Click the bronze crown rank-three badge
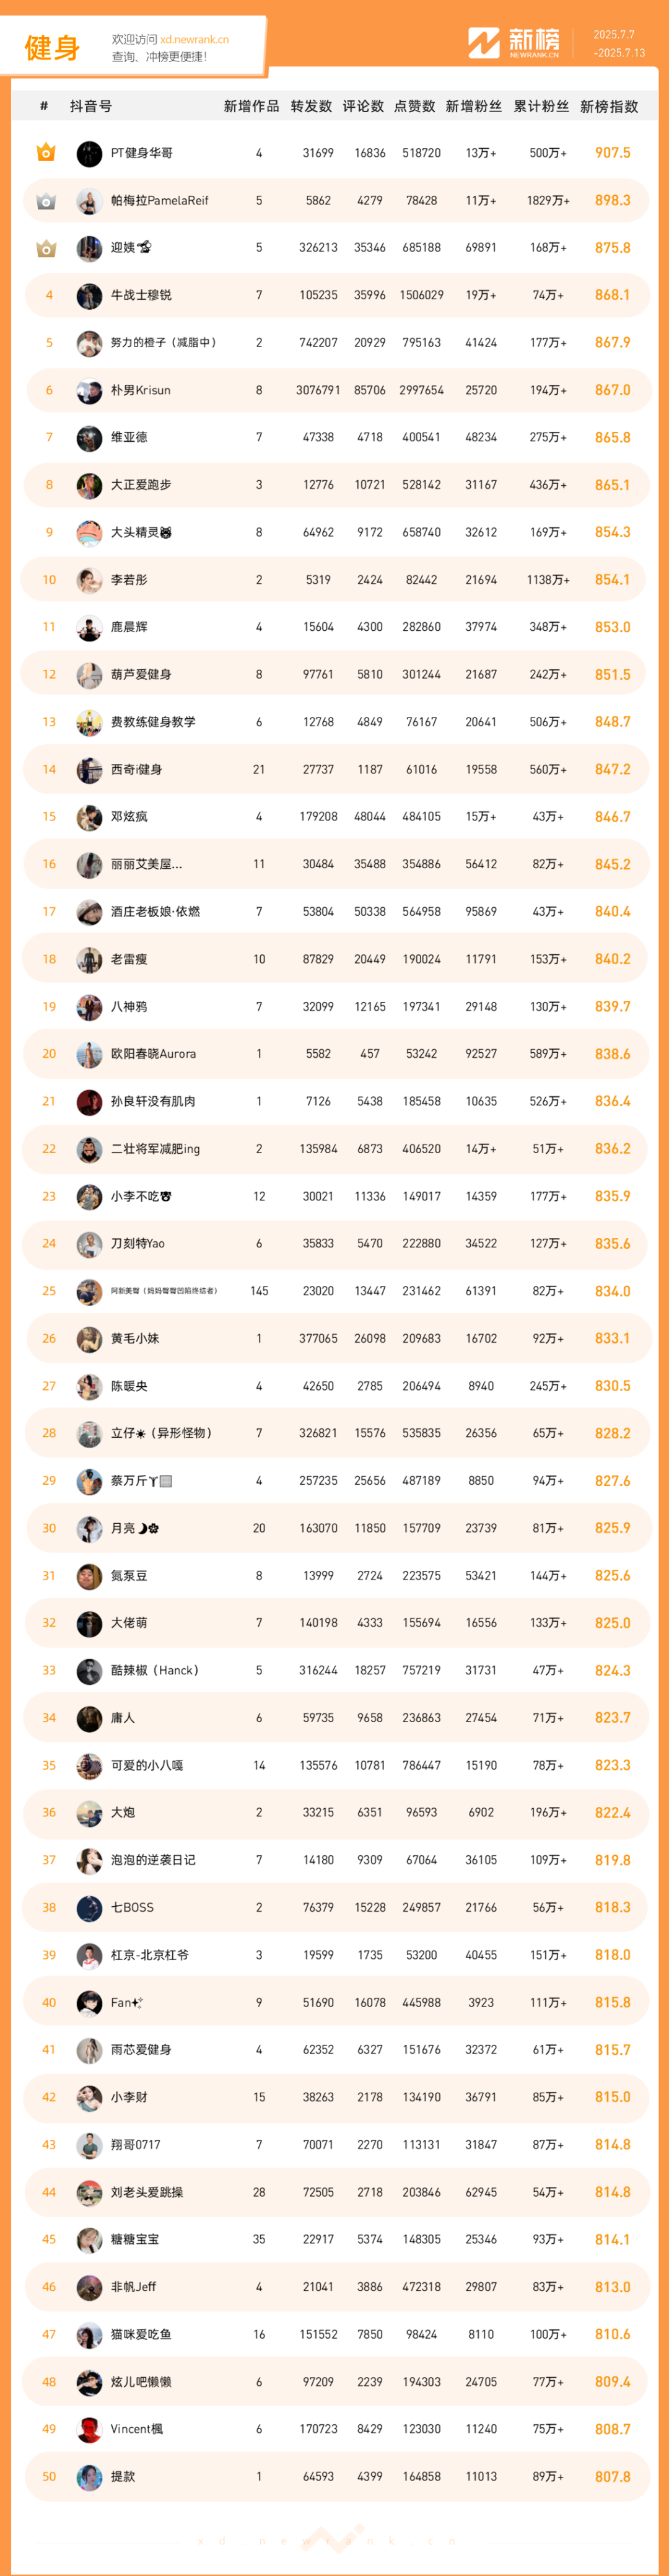The width and height of the screenshot is (669, 2576). [x=46, y=248]
